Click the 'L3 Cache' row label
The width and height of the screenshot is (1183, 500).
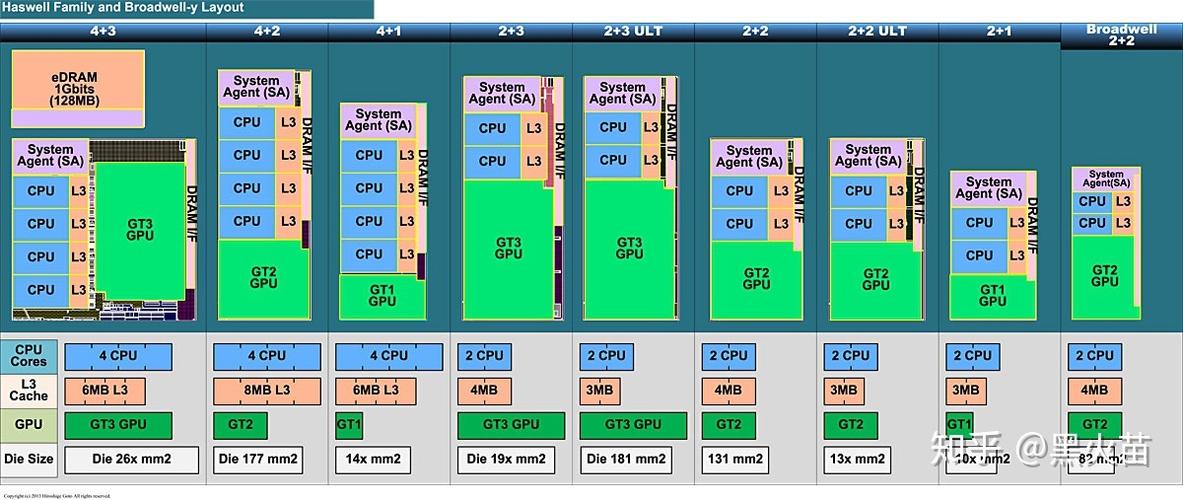coord(29,391)
